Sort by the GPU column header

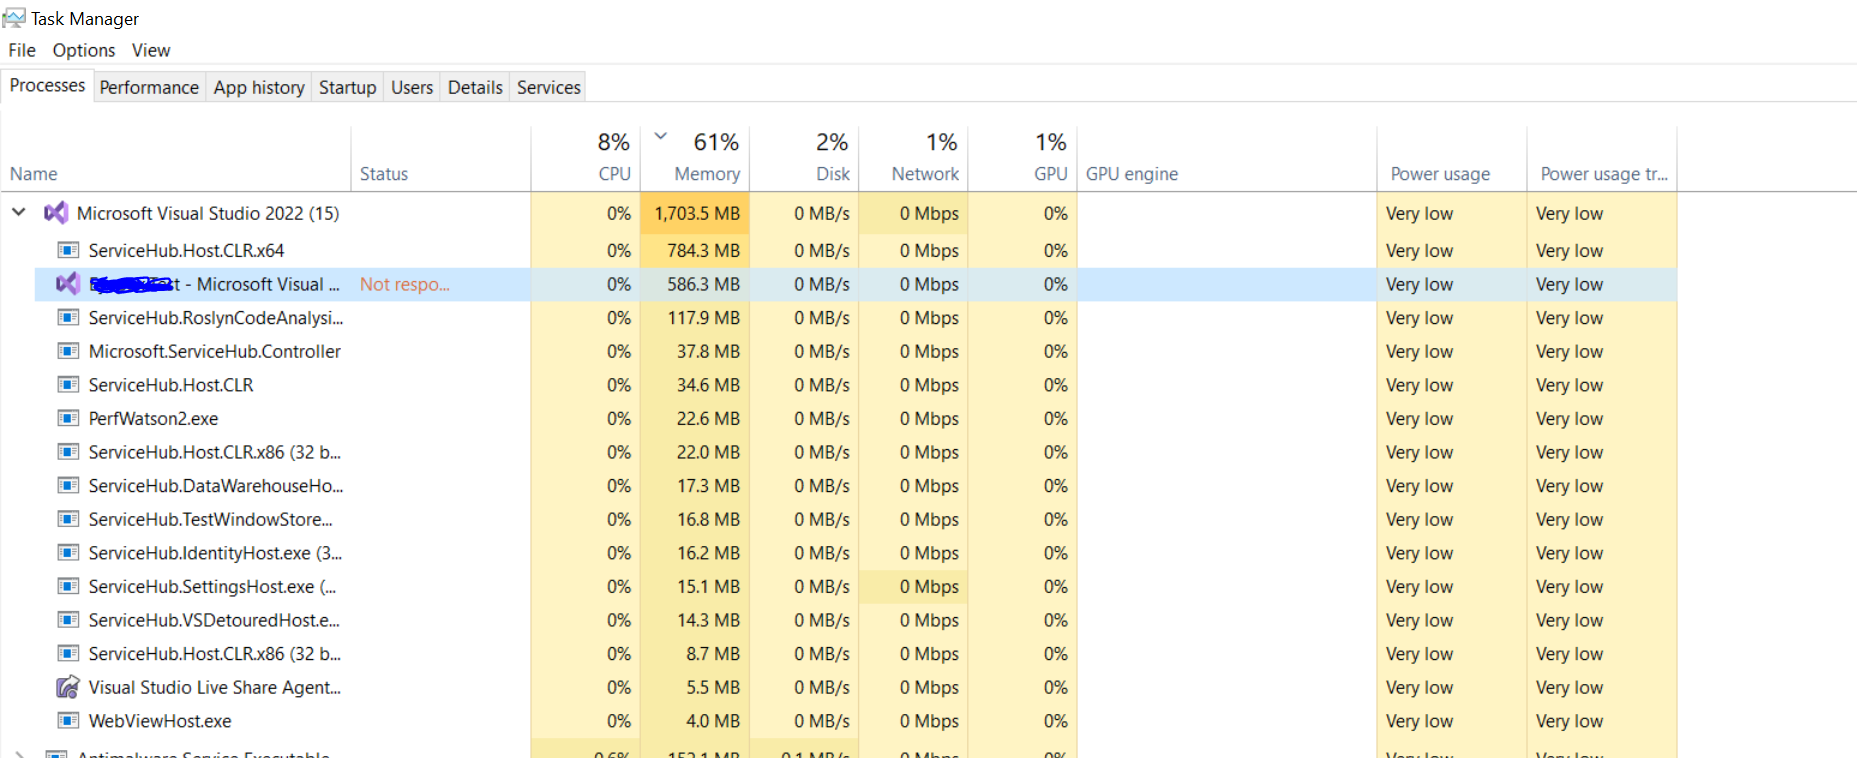pyautogui.click(x=1023, y=158)
